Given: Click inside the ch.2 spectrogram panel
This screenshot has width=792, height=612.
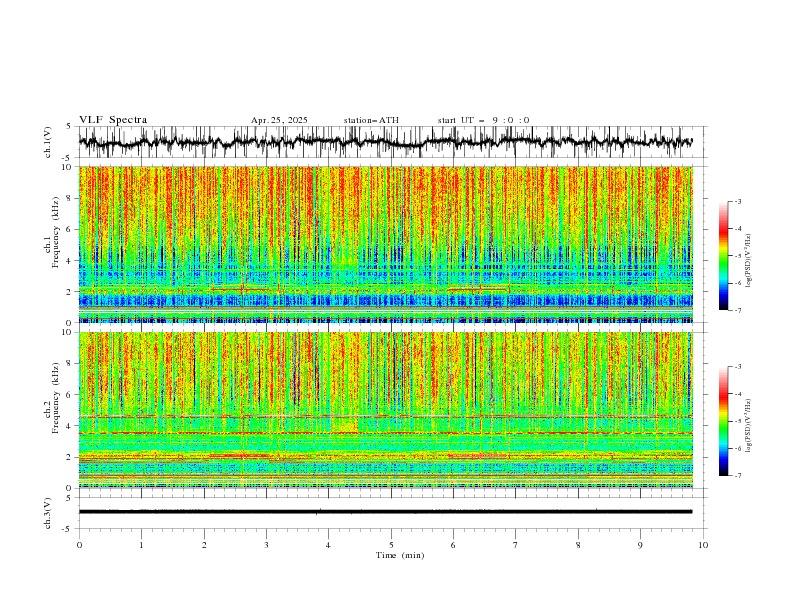Looking at the screenshot, I should tap(386, 410).
